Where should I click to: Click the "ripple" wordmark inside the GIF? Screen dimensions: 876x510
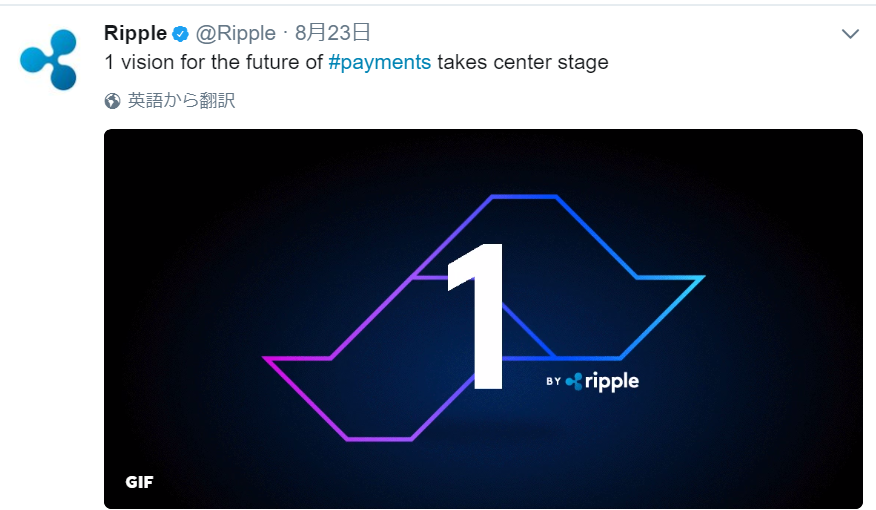612,382
